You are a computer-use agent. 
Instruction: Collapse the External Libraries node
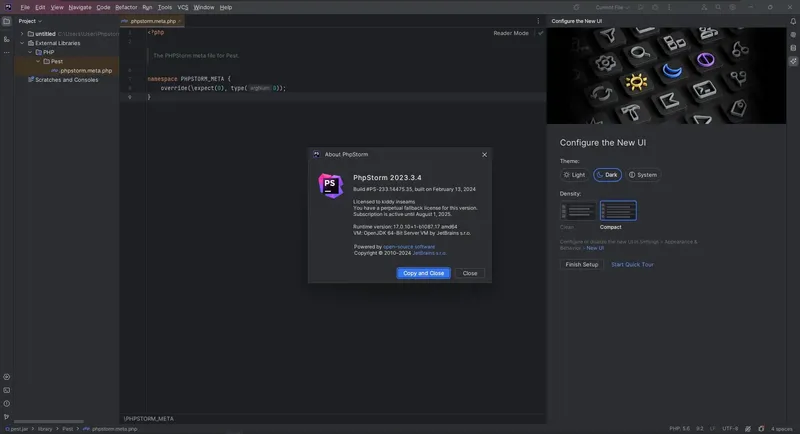tap(22, 43)
